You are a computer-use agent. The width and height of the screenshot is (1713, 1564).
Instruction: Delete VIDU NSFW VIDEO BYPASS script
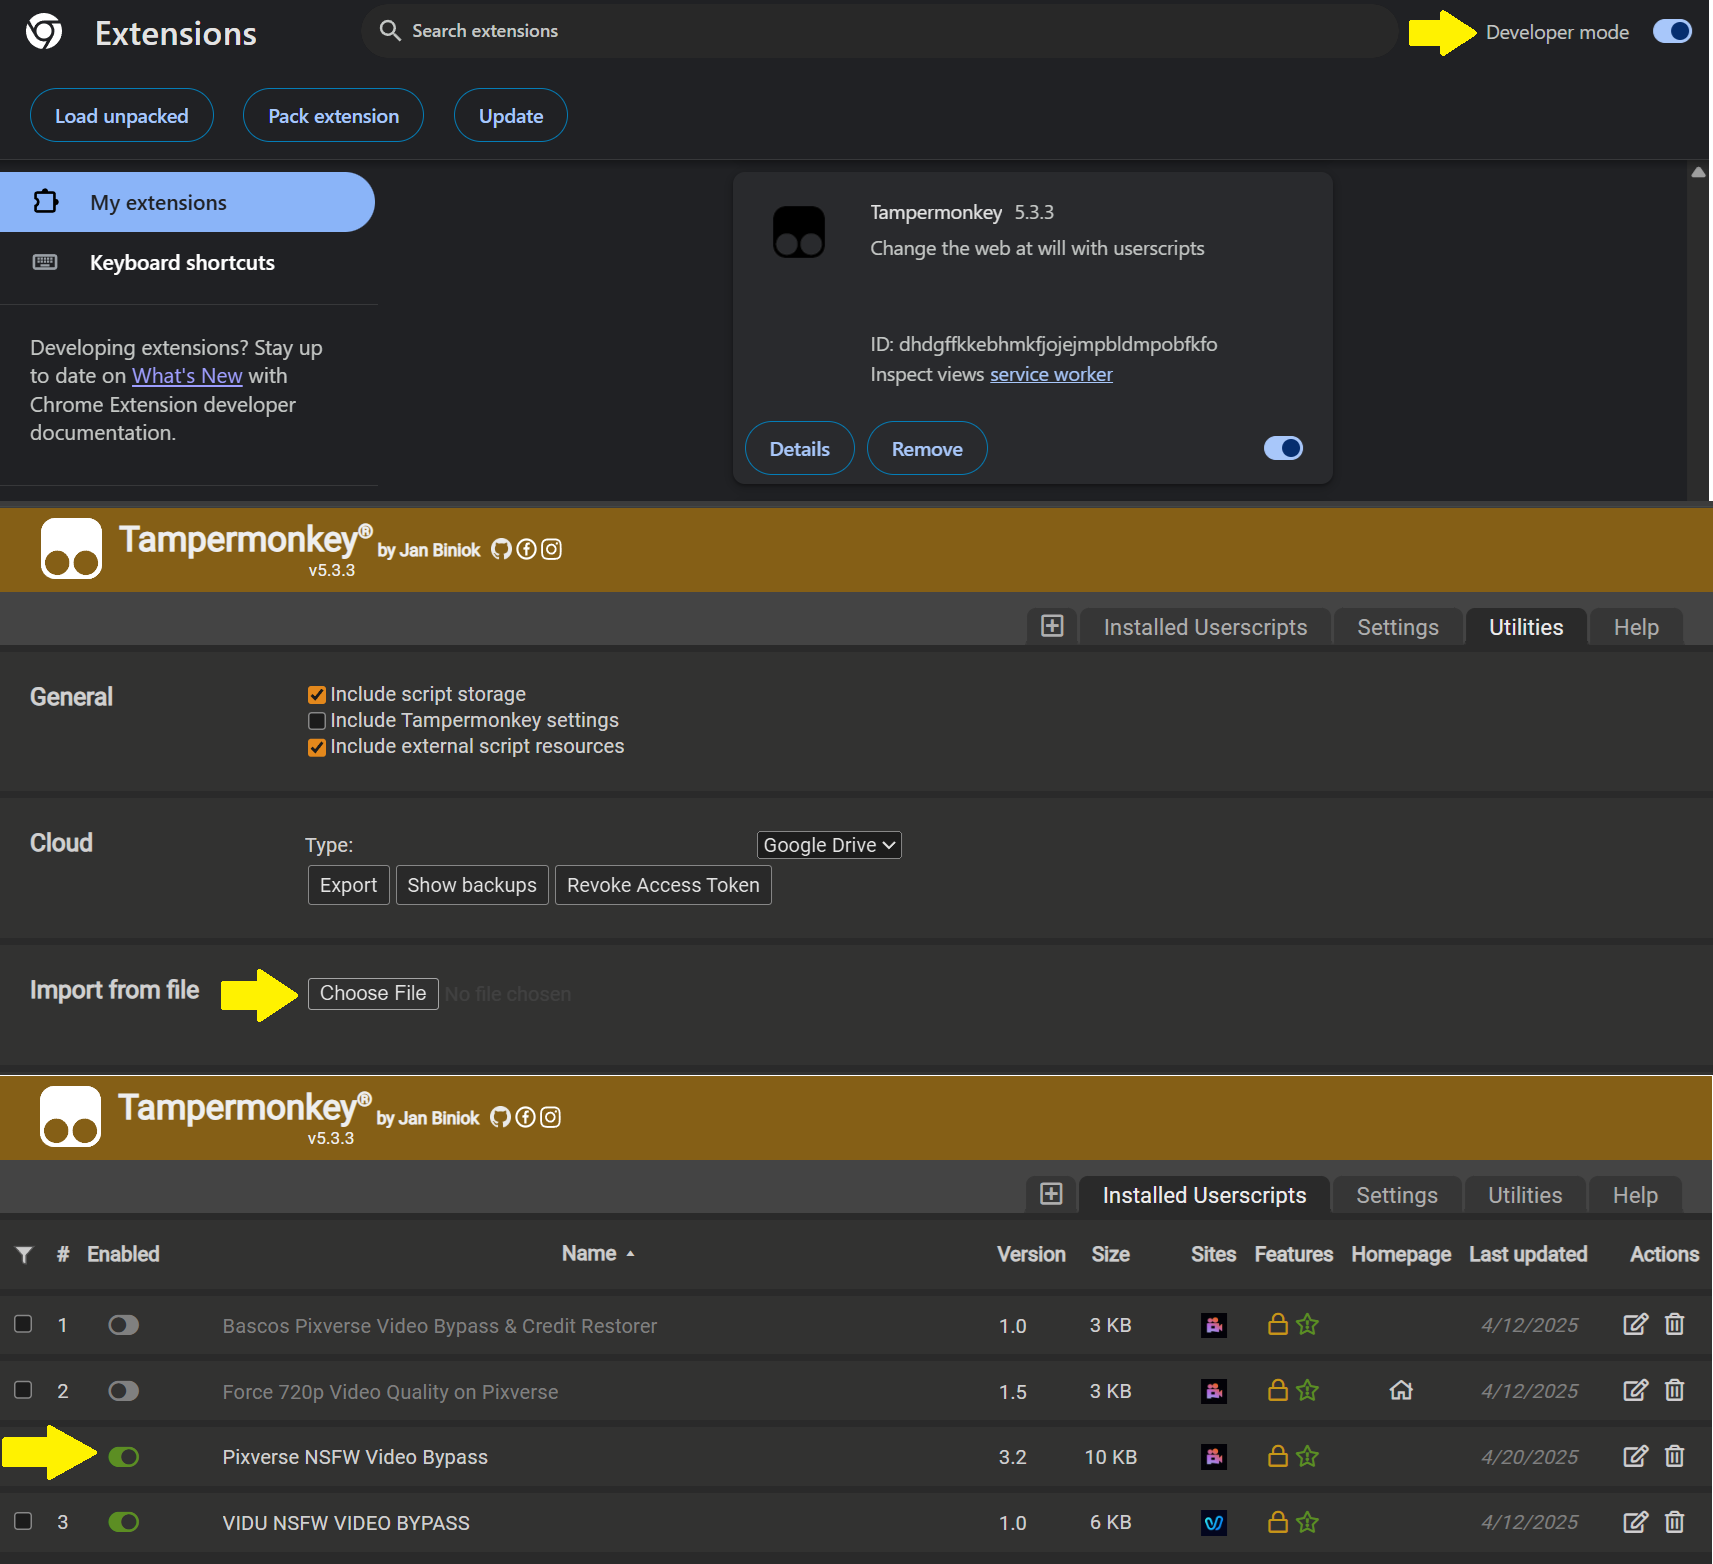pyautogui.click(x=1675, y=1522)
